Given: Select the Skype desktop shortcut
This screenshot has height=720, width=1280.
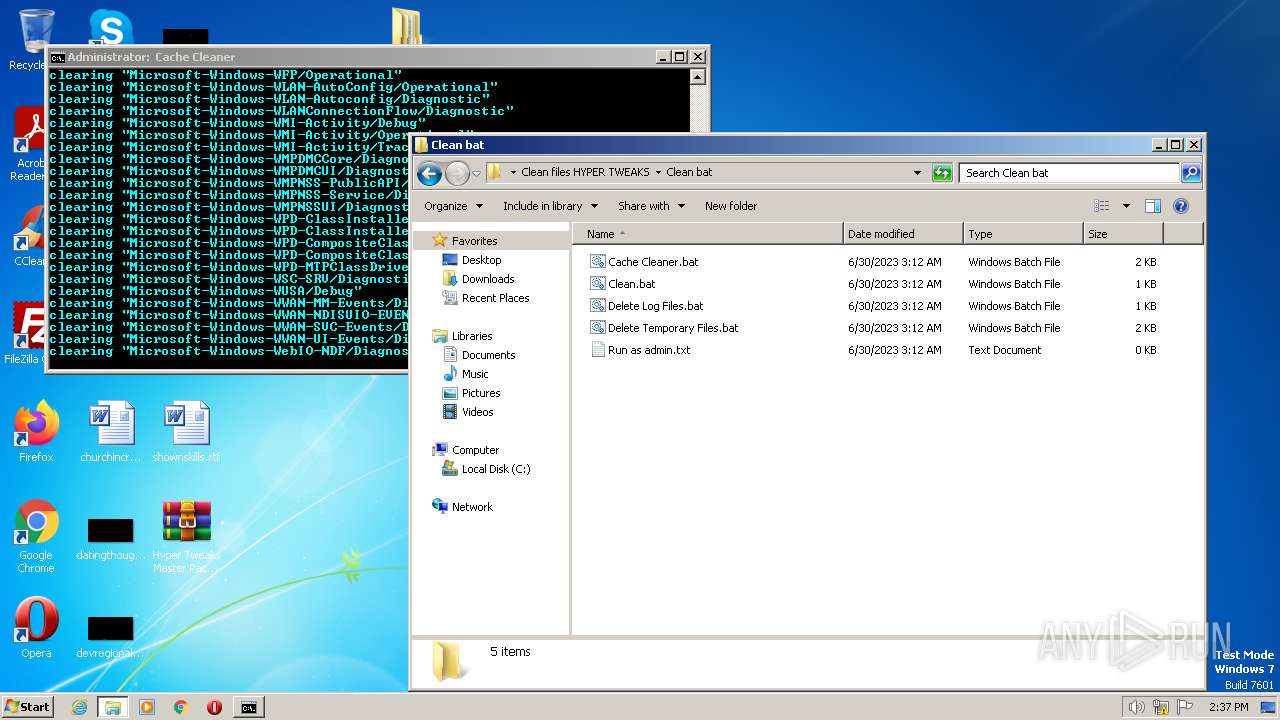Looking at the screenshot, I should coord(111,26).
